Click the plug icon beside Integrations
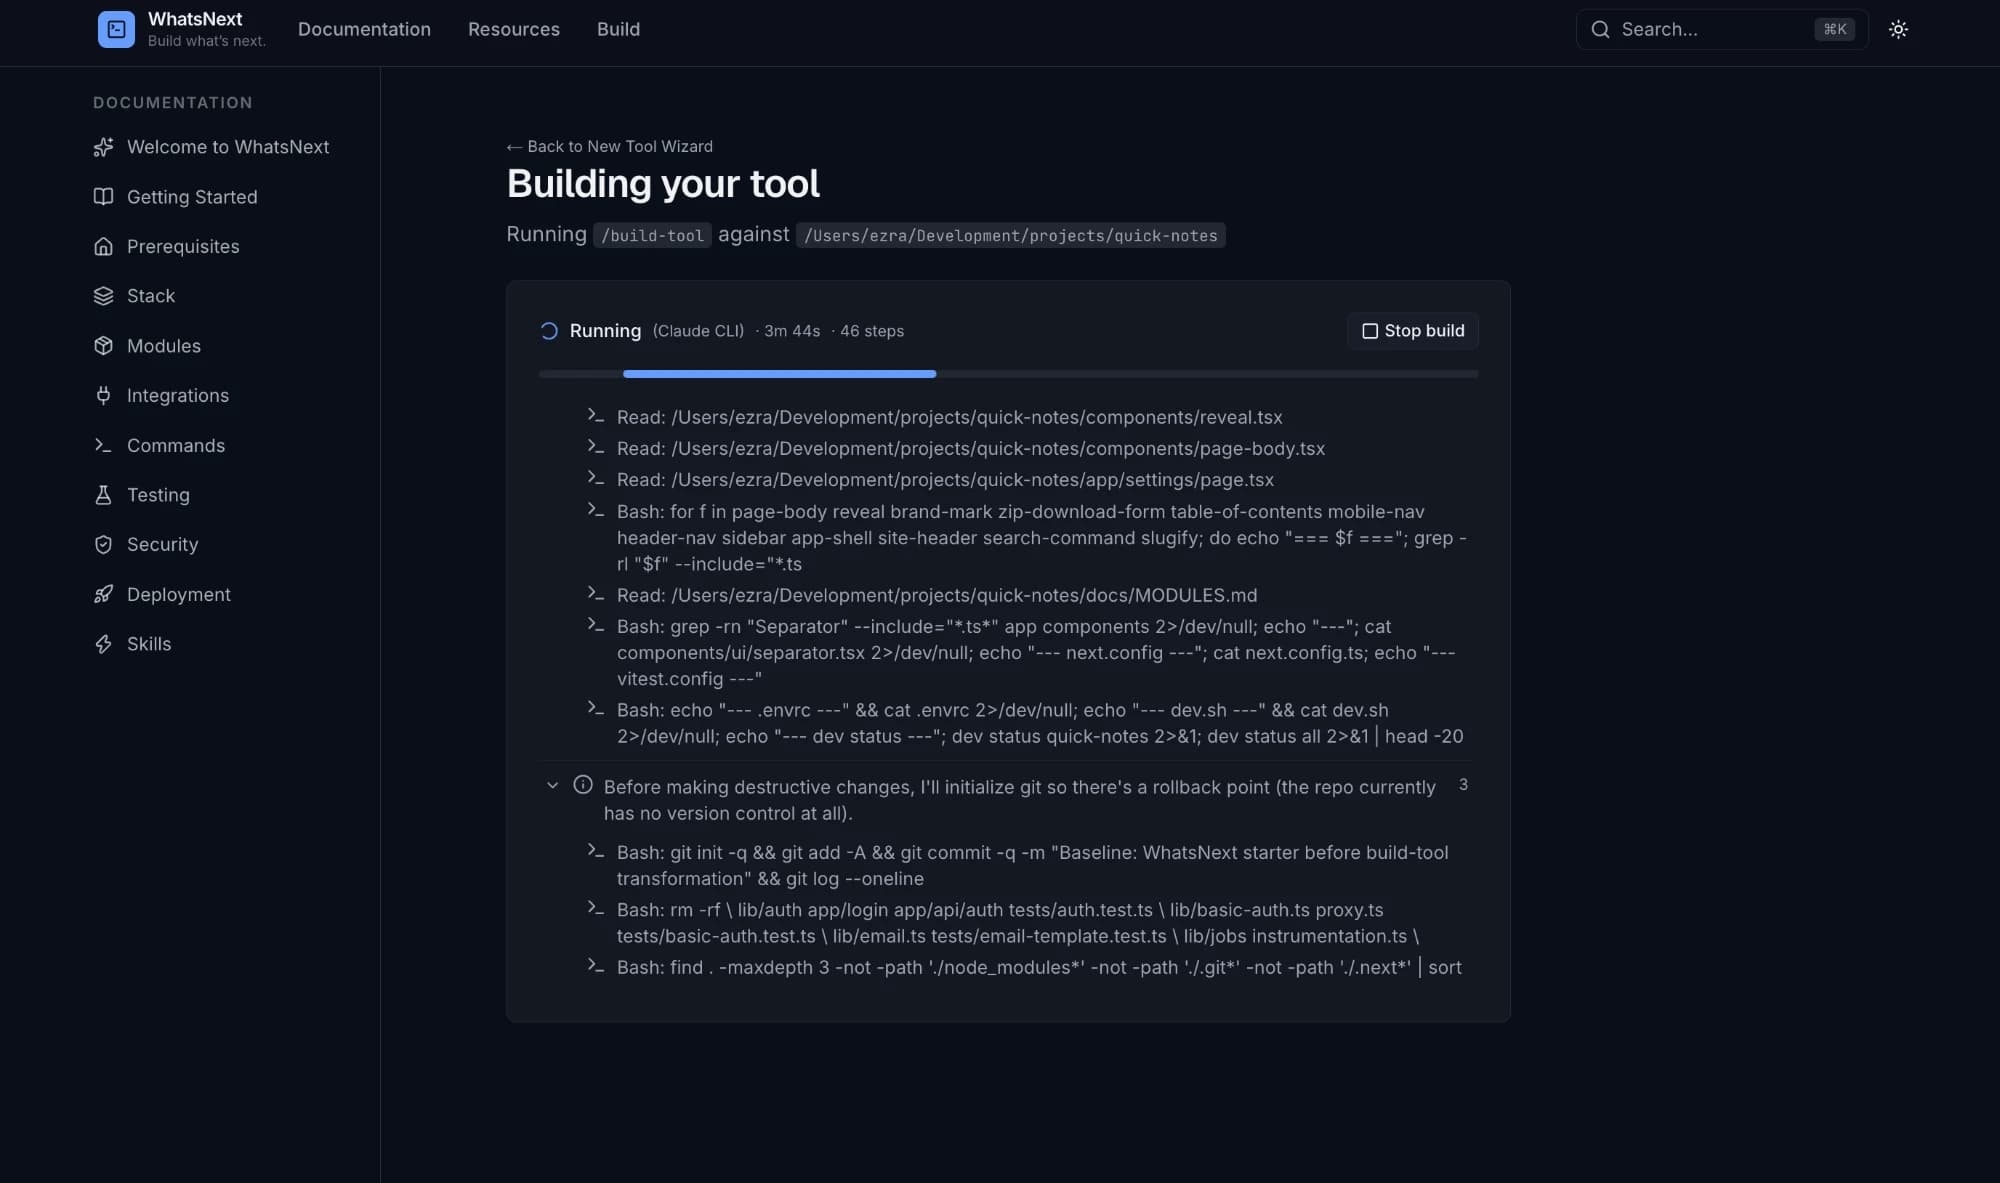 (x=103, y=395)
